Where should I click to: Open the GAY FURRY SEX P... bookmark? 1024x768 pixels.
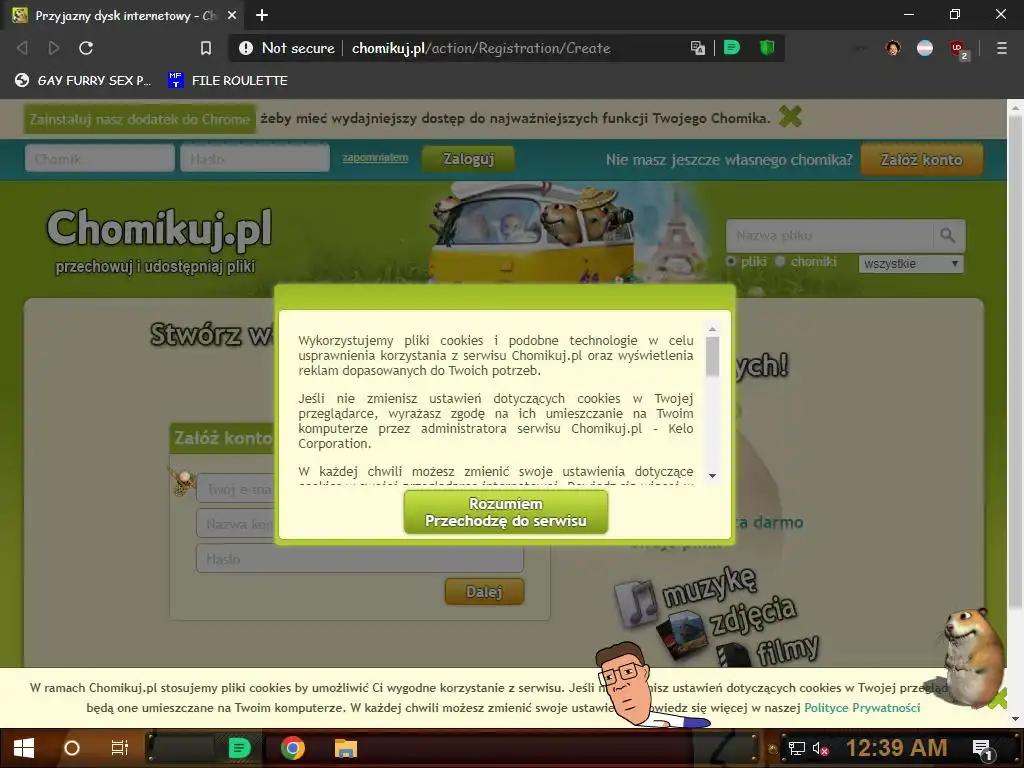pos(83,80)
